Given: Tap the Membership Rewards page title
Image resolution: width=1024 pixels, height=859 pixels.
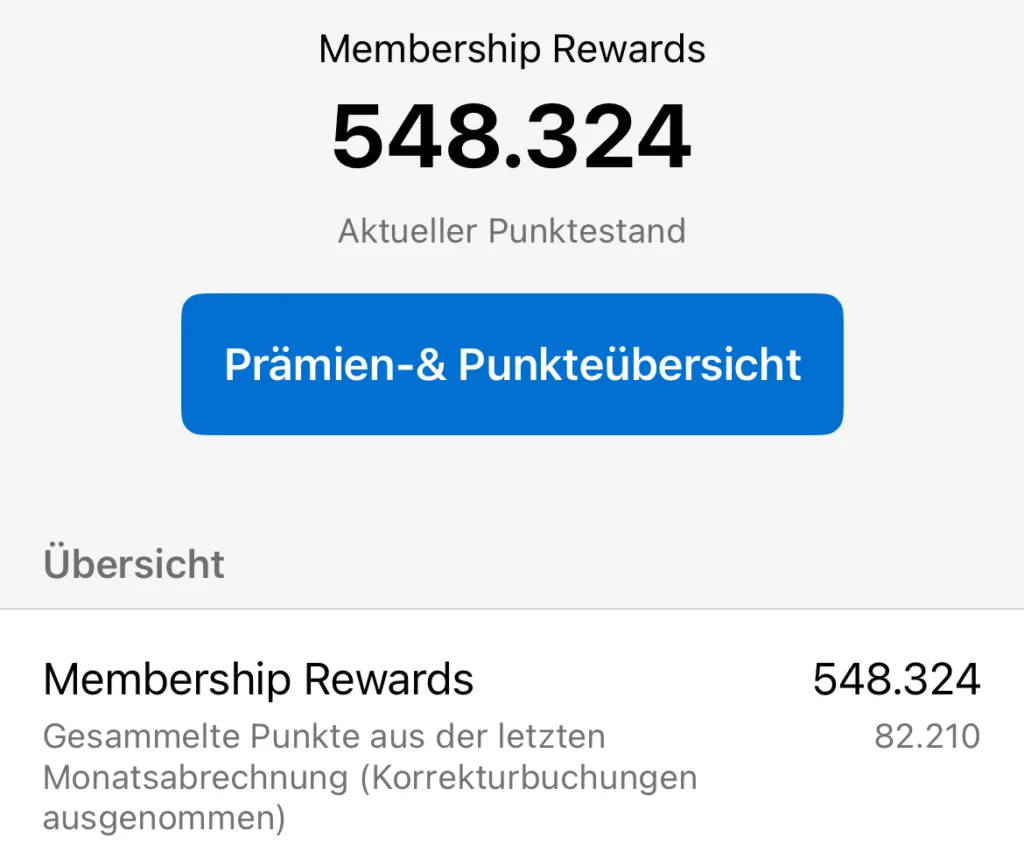Looking at the screenshot, I should coord(512,49).
